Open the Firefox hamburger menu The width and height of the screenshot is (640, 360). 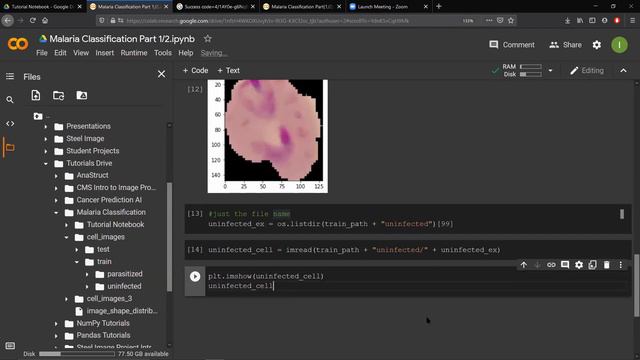(x=632, y=20)
